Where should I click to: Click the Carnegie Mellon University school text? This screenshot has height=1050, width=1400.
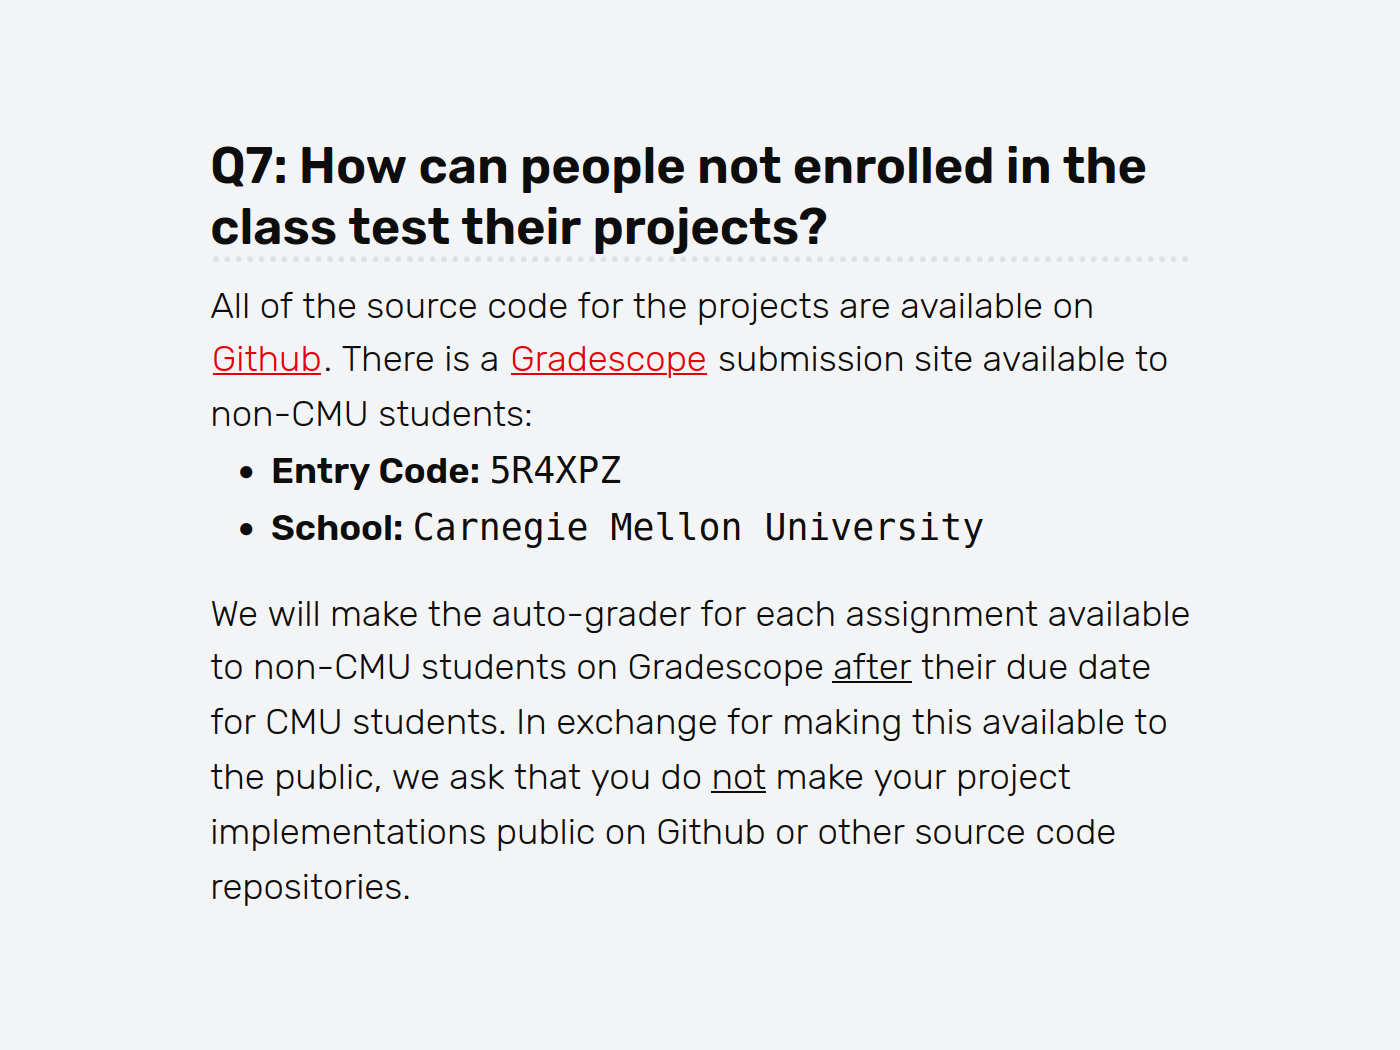click(698, 527)
